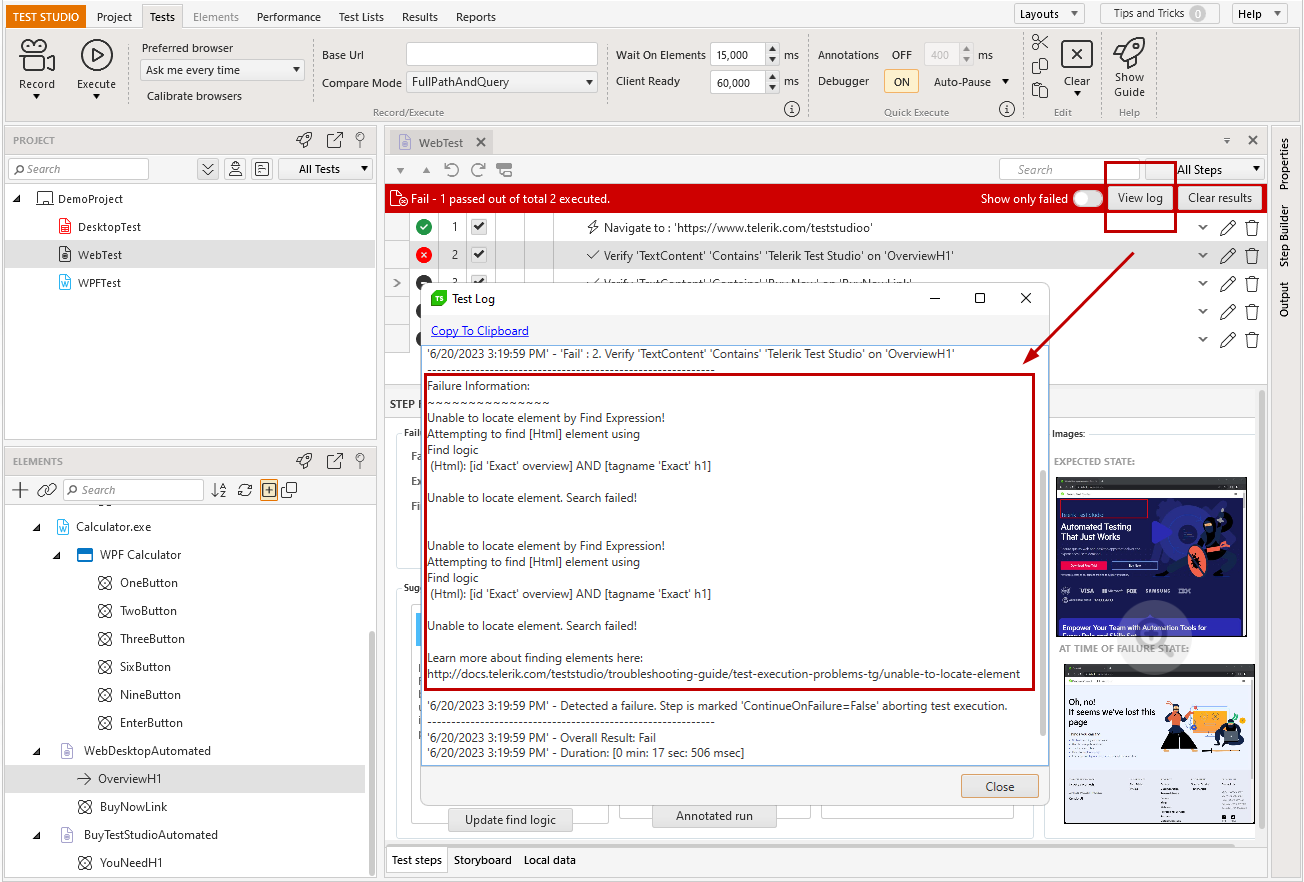Pin the Elements panel

coord(360,461)
